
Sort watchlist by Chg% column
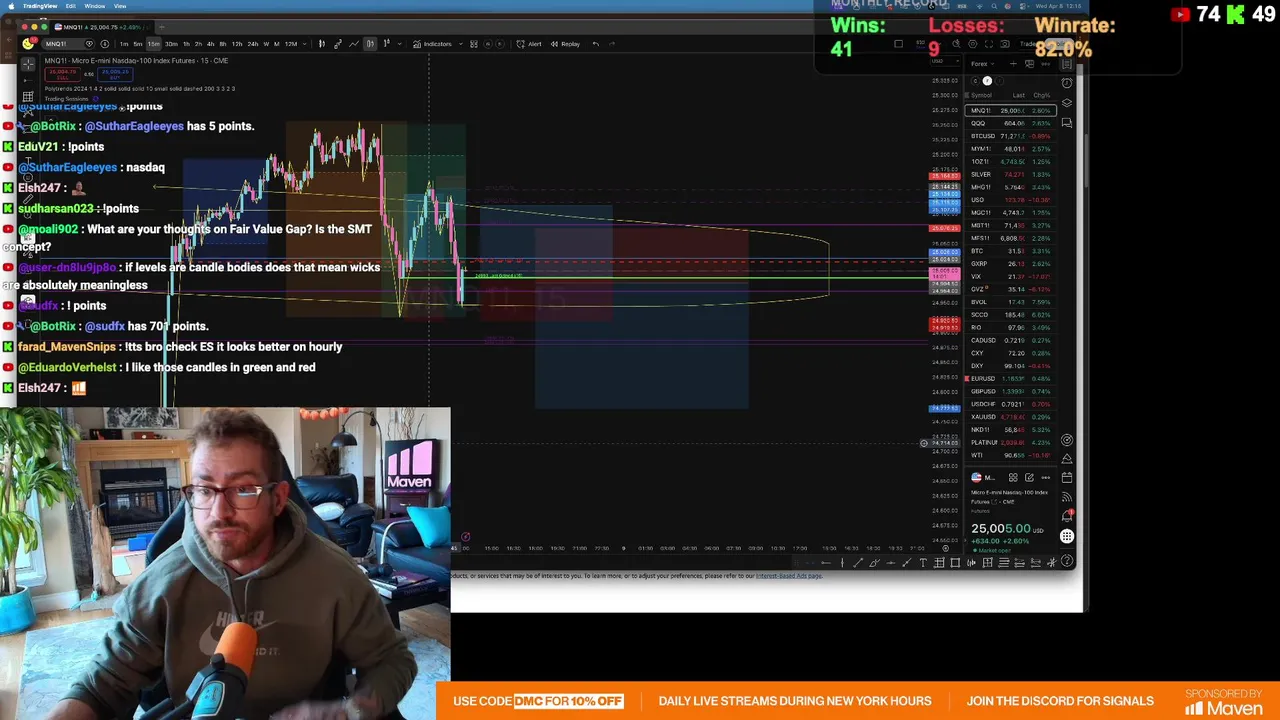tap(1042, 95)
